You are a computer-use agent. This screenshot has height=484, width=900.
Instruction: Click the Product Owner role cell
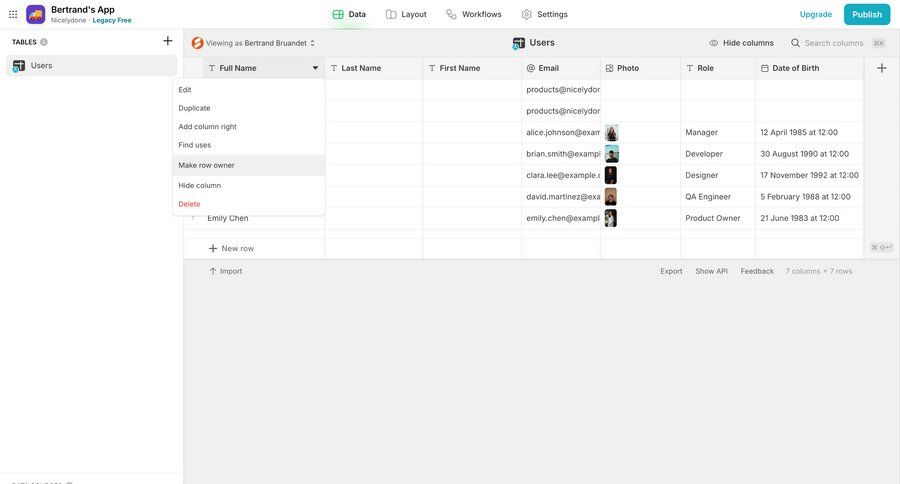tap(718, 218)
